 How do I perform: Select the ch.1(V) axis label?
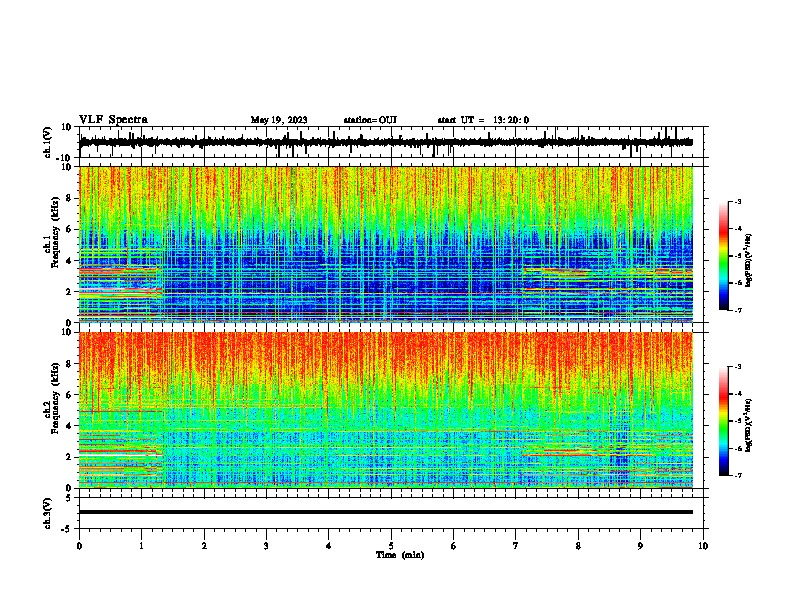[48, 142]
